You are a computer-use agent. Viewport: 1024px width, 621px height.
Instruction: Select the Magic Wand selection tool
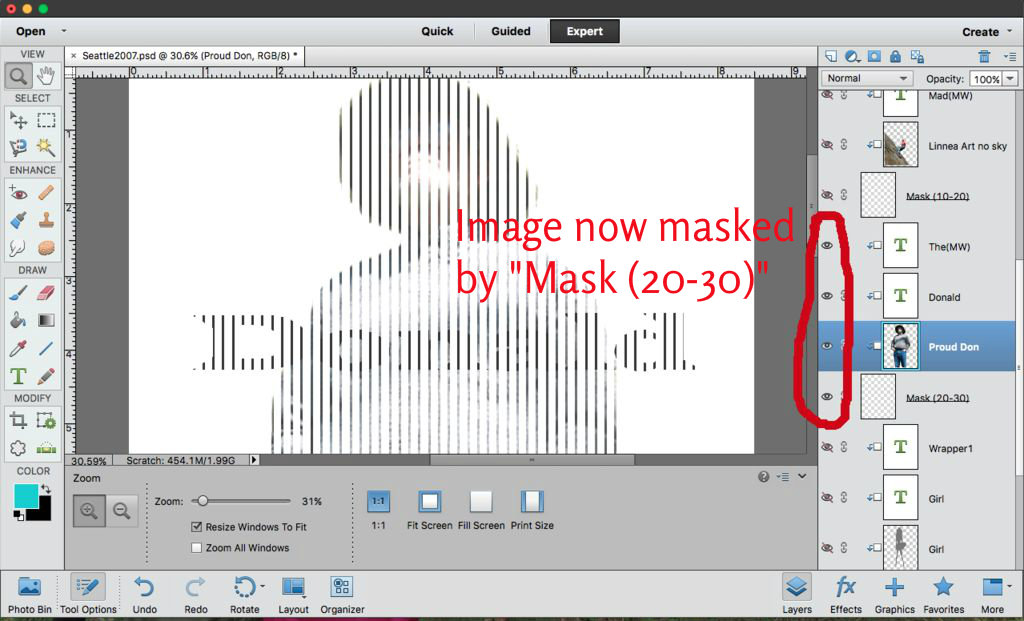click(x=46, y=148)
